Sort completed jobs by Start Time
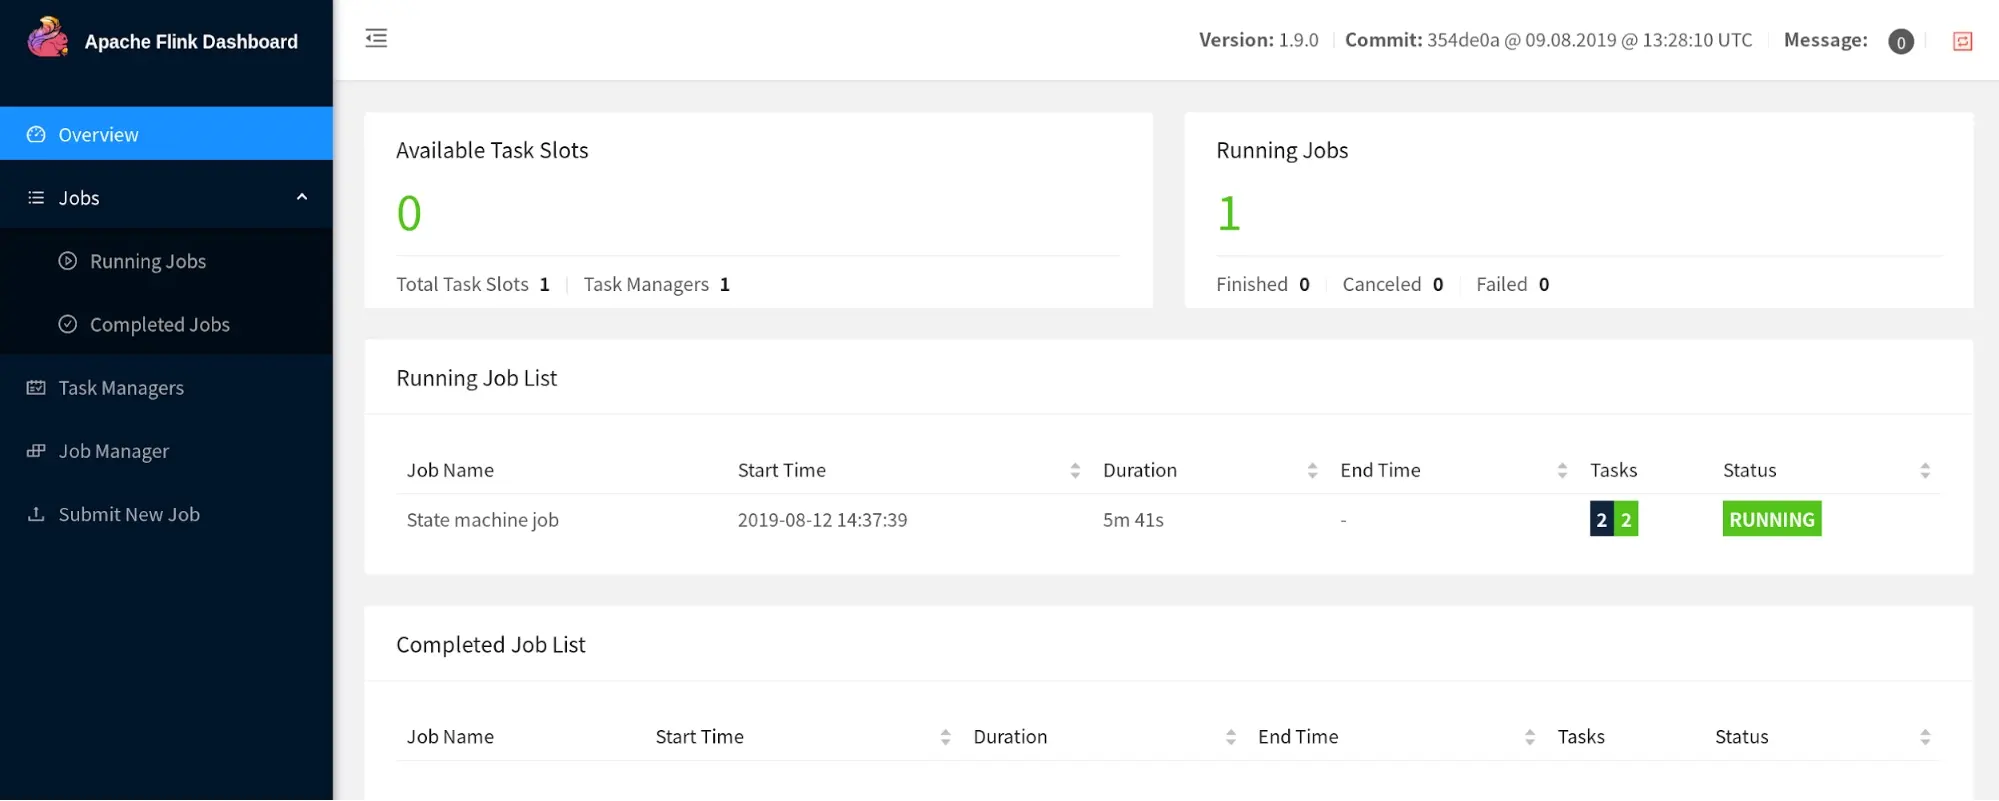1999x801 pixels. [x=945, y=737]
